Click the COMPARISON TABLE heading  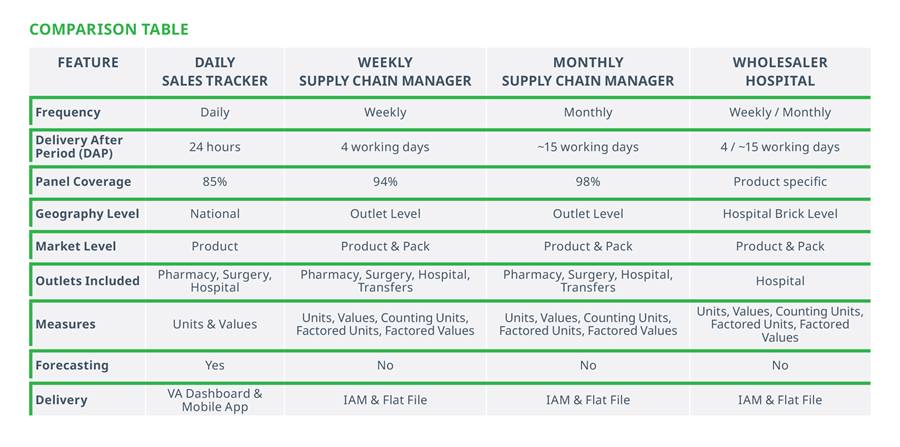click(108, 29)
